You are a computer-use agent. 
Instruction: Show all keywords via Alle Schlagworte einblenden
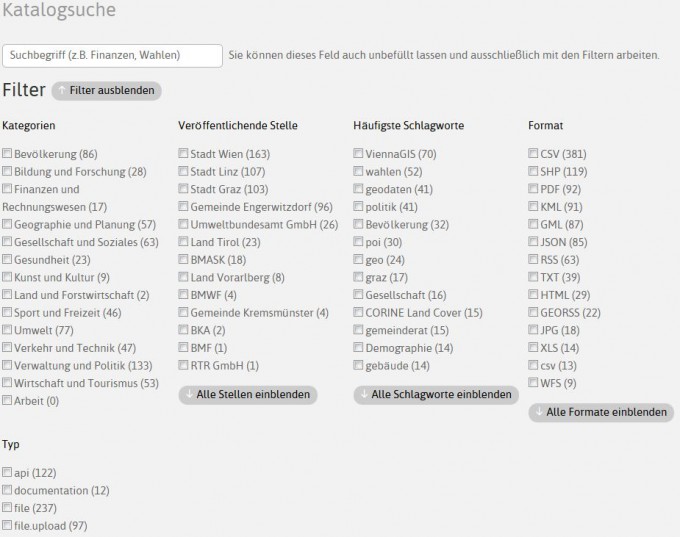point(436,395)
